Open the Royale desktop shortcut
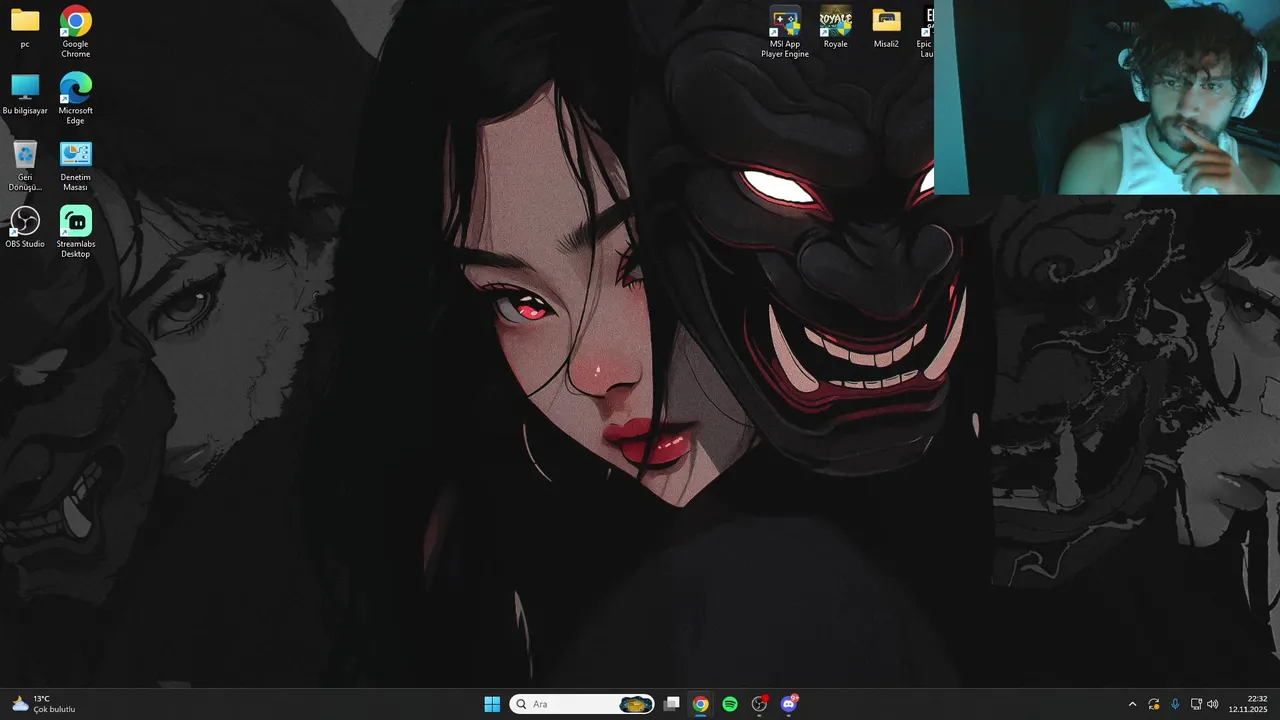 point(835,28)
